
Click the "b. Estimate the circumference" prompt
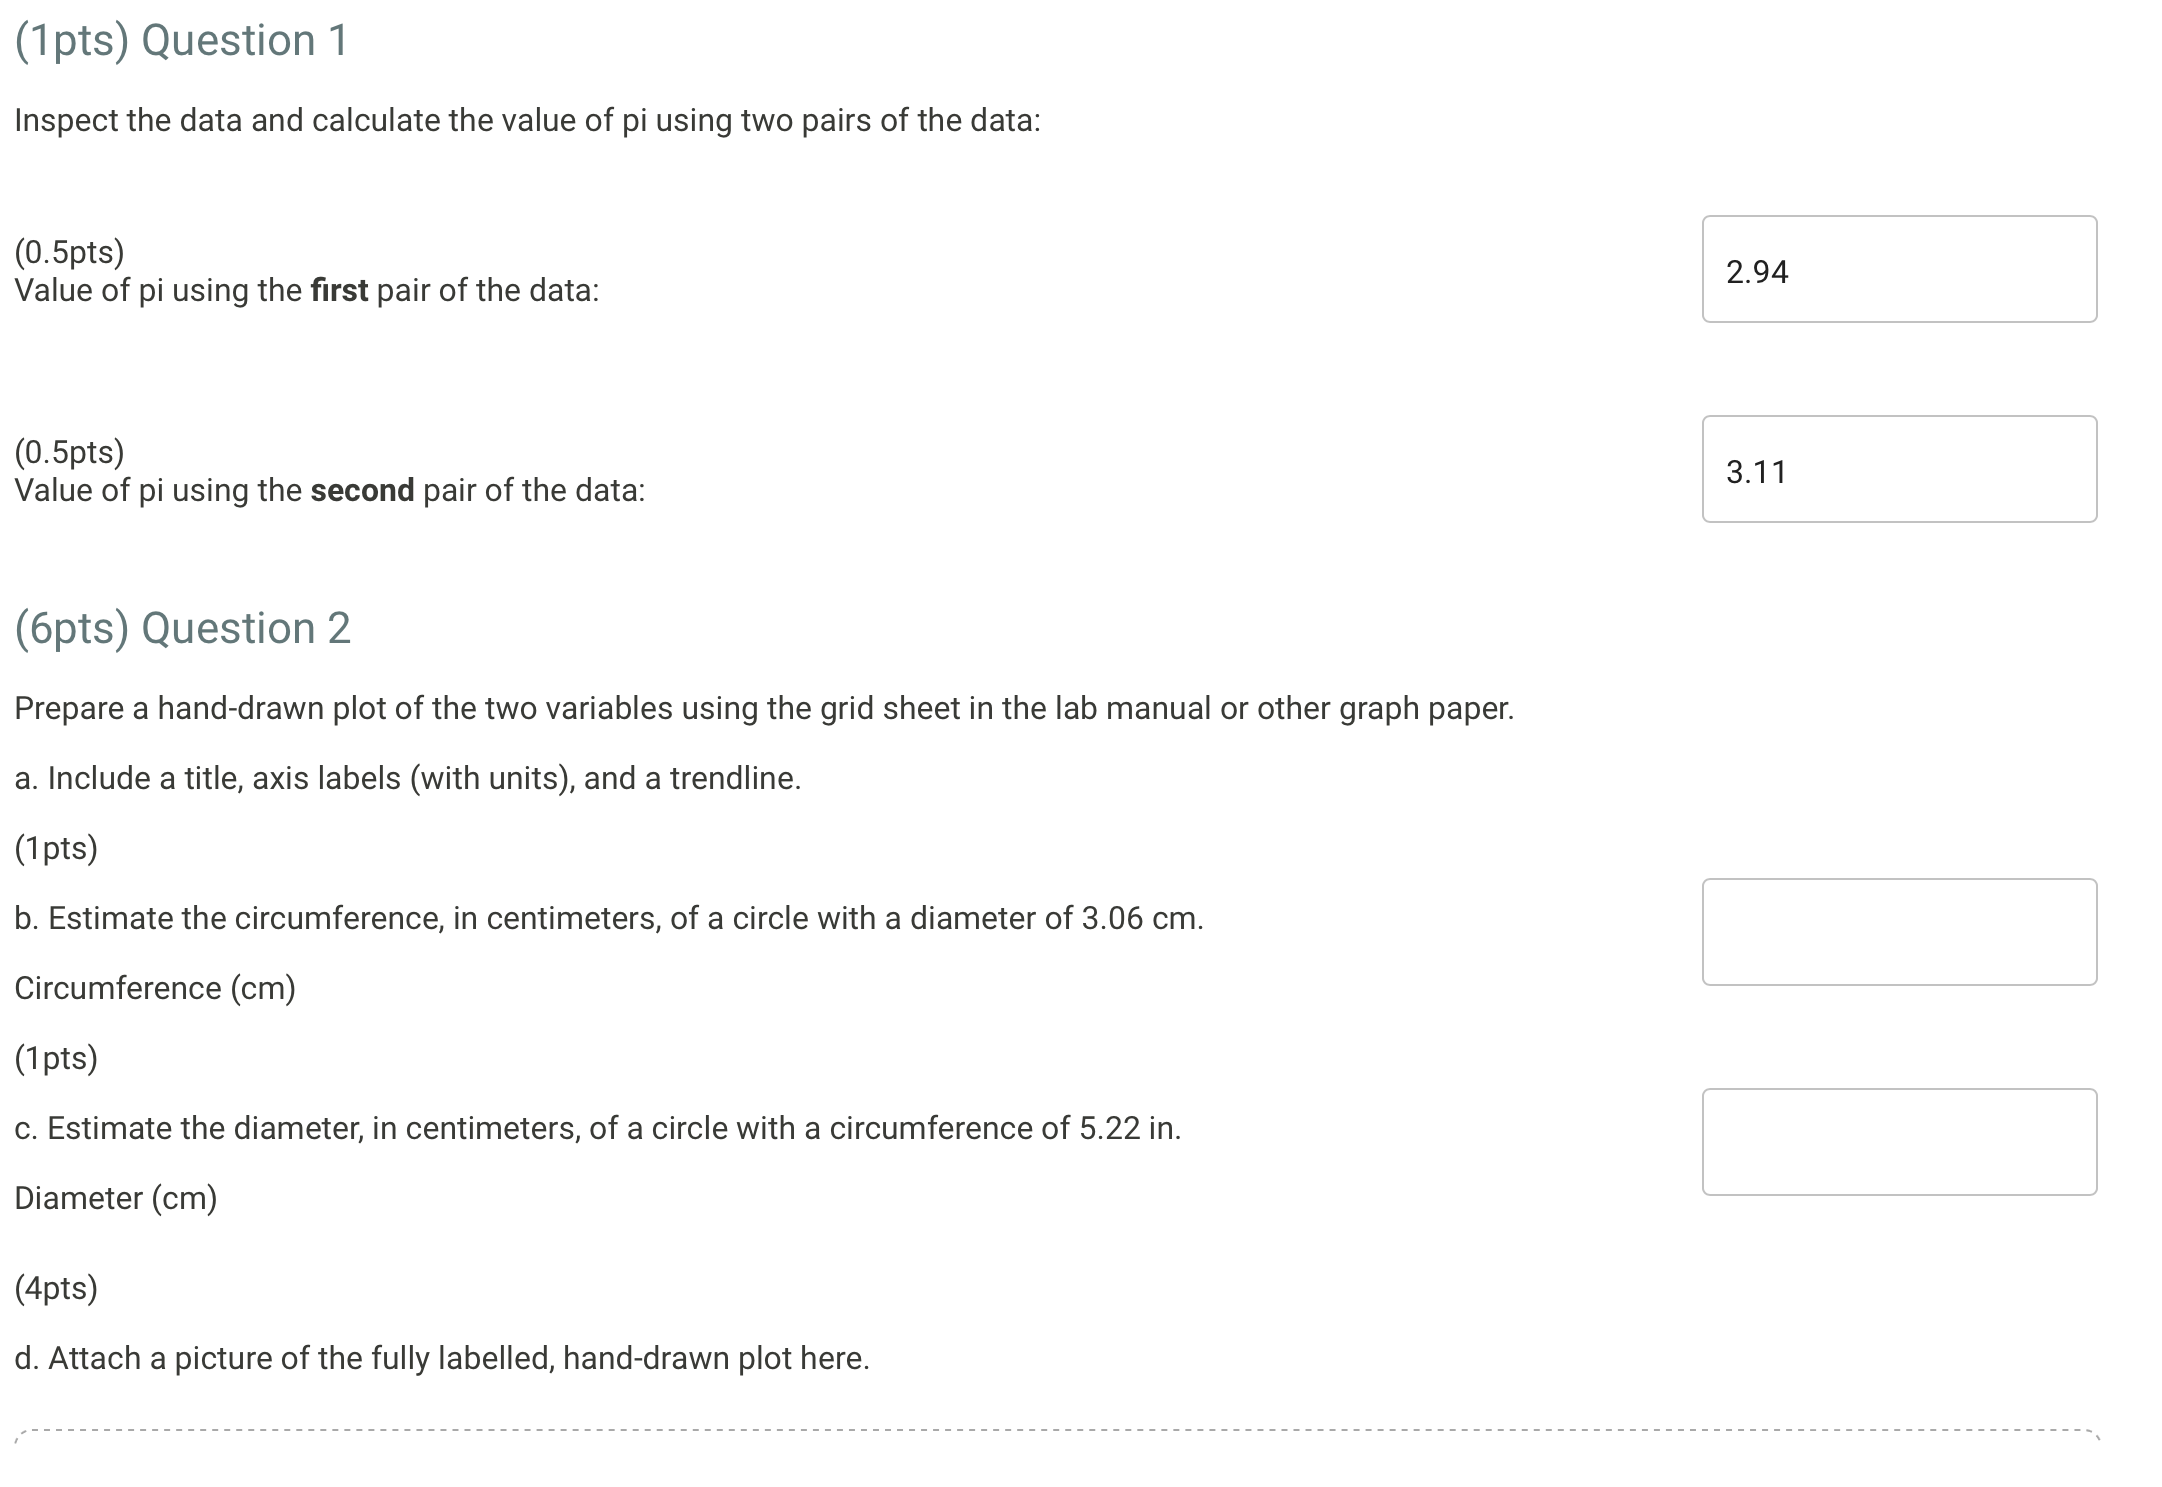click(x=609, y=918)
